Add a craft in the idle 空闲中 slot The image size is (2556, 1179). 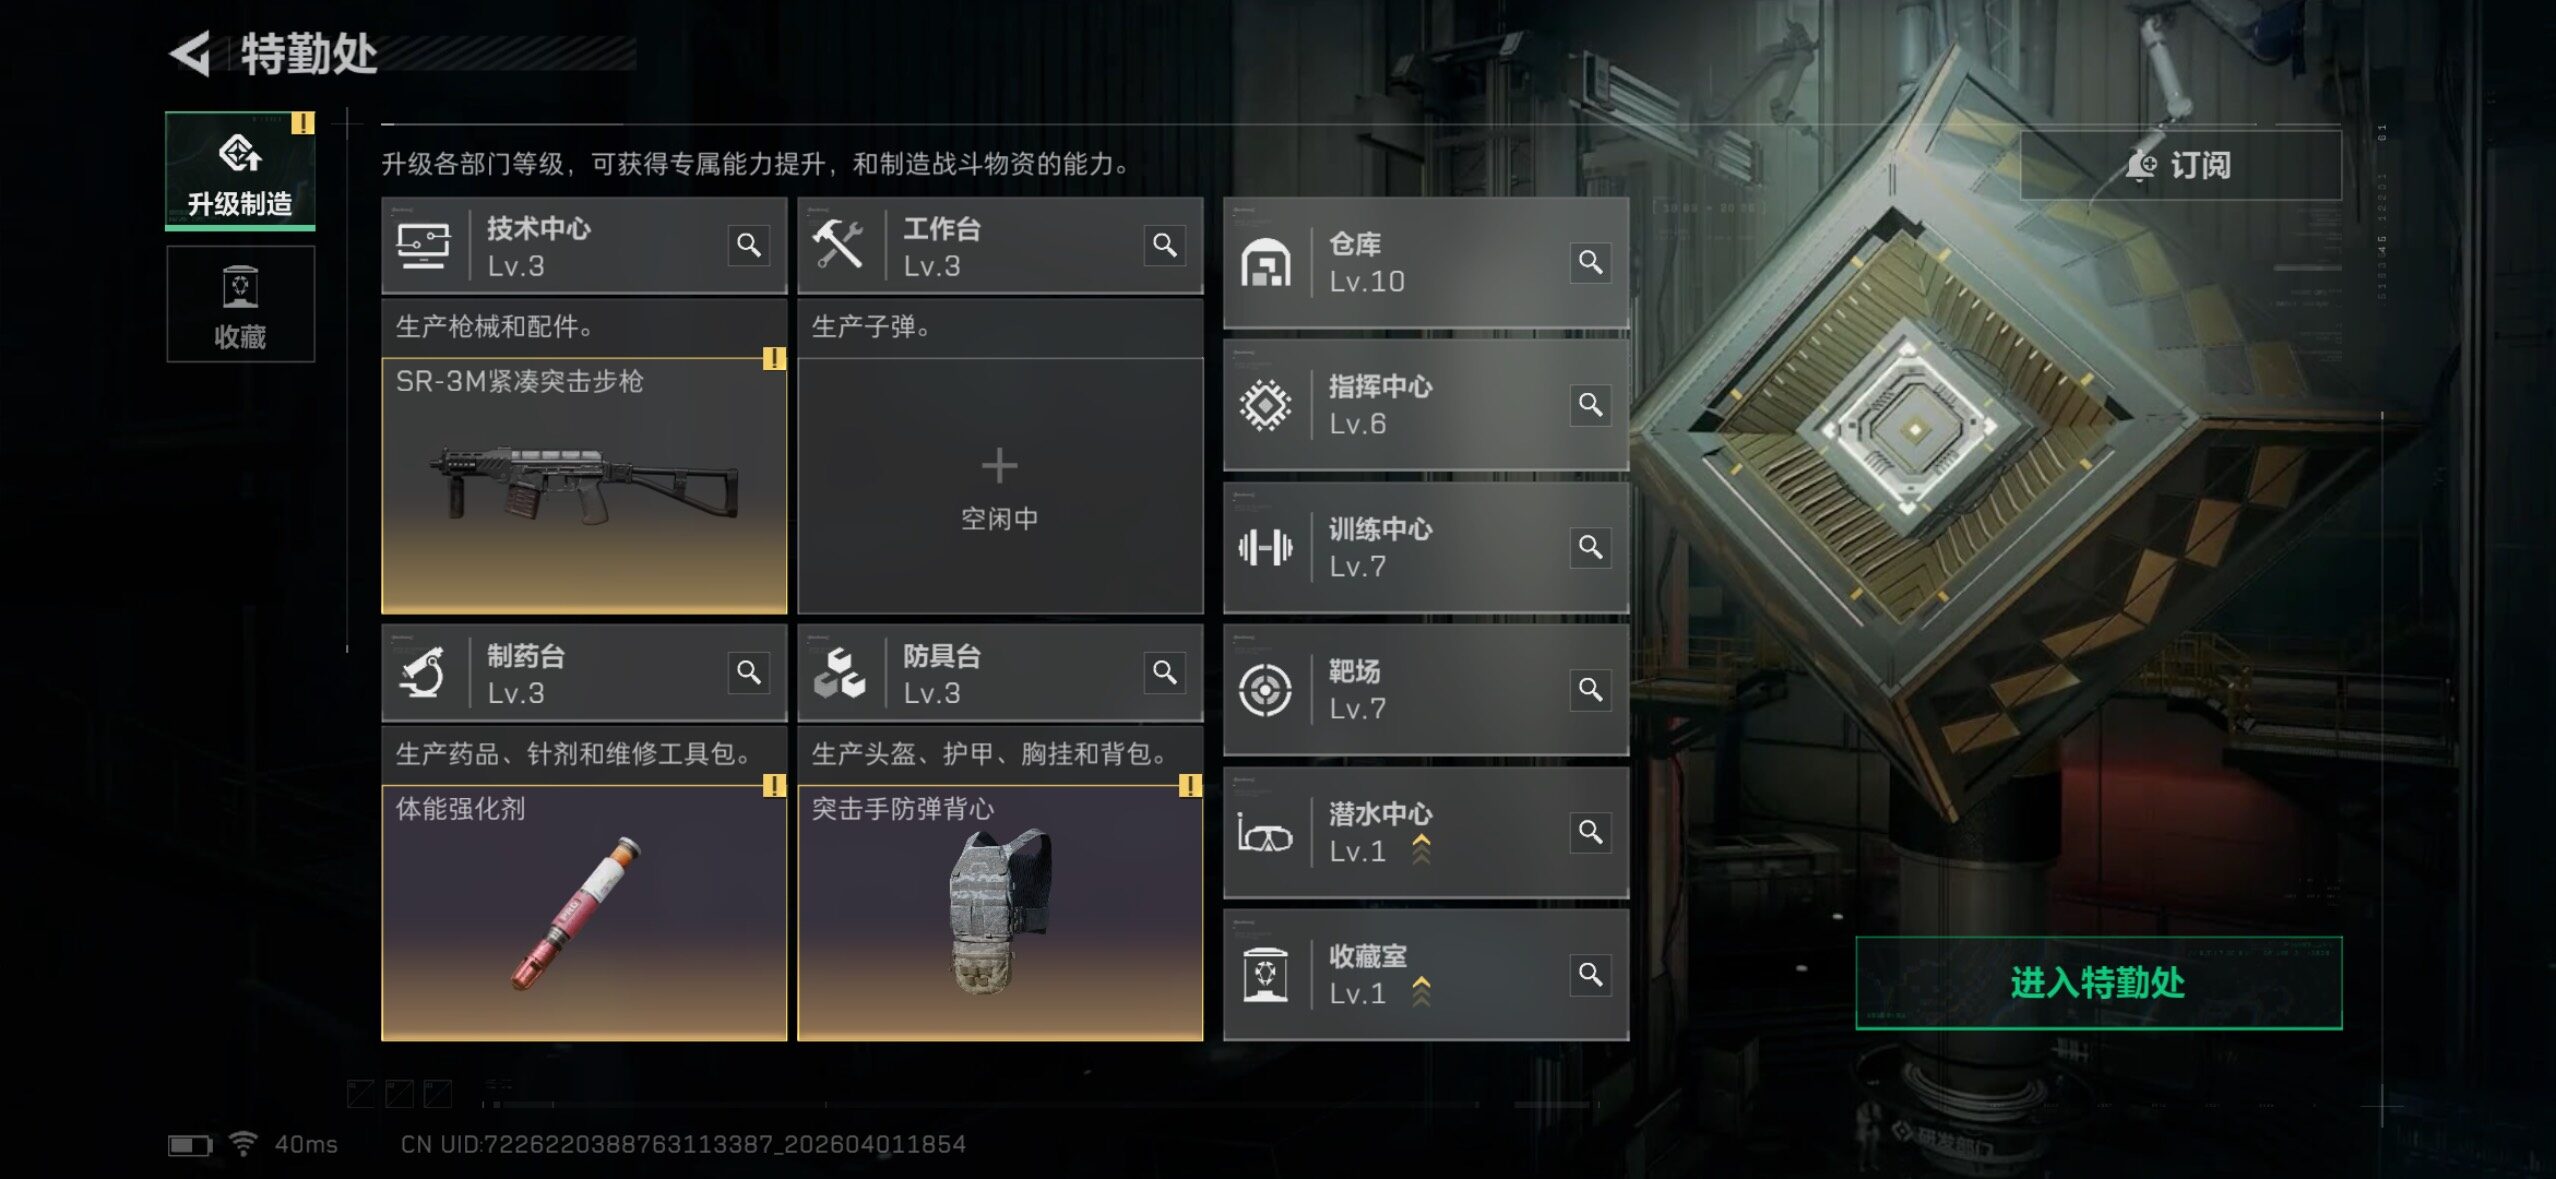coord(1000,486)
